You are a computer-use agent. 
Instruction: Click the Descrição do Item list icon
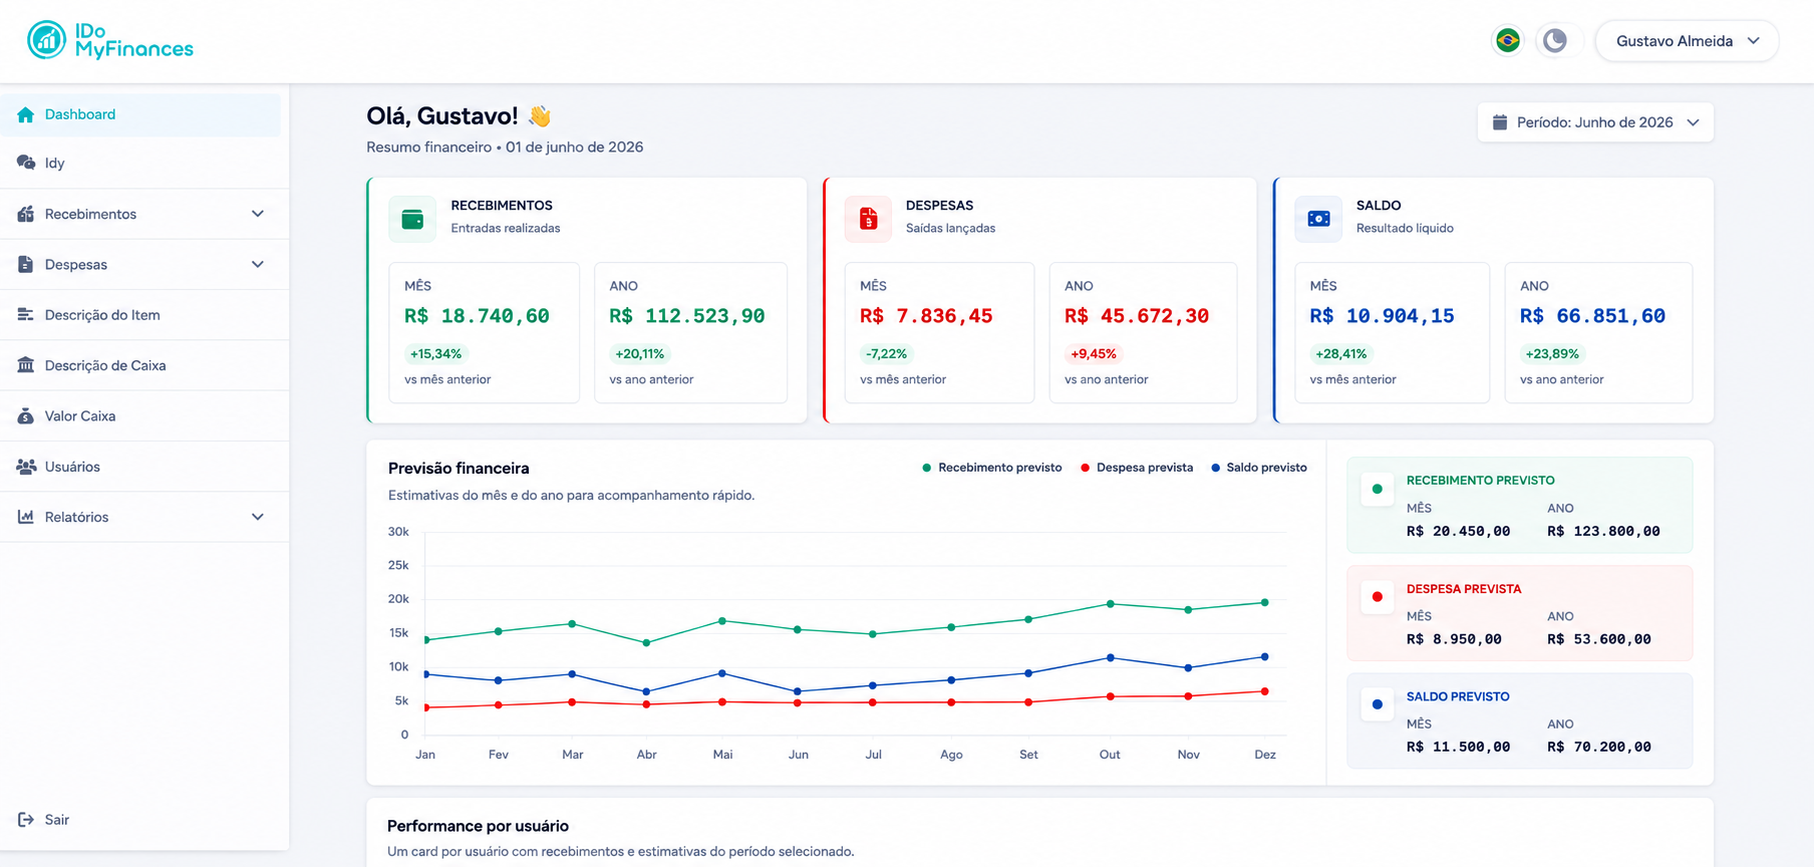tap(26, 315)
